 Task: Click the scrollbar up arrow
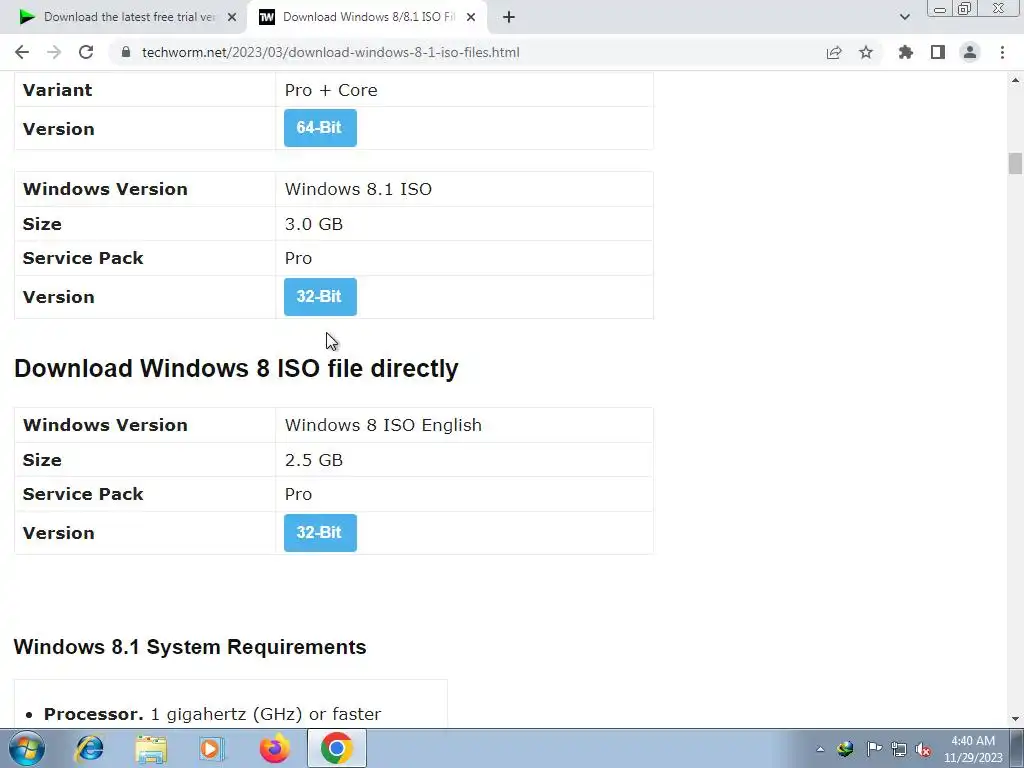coord(1015,80)
